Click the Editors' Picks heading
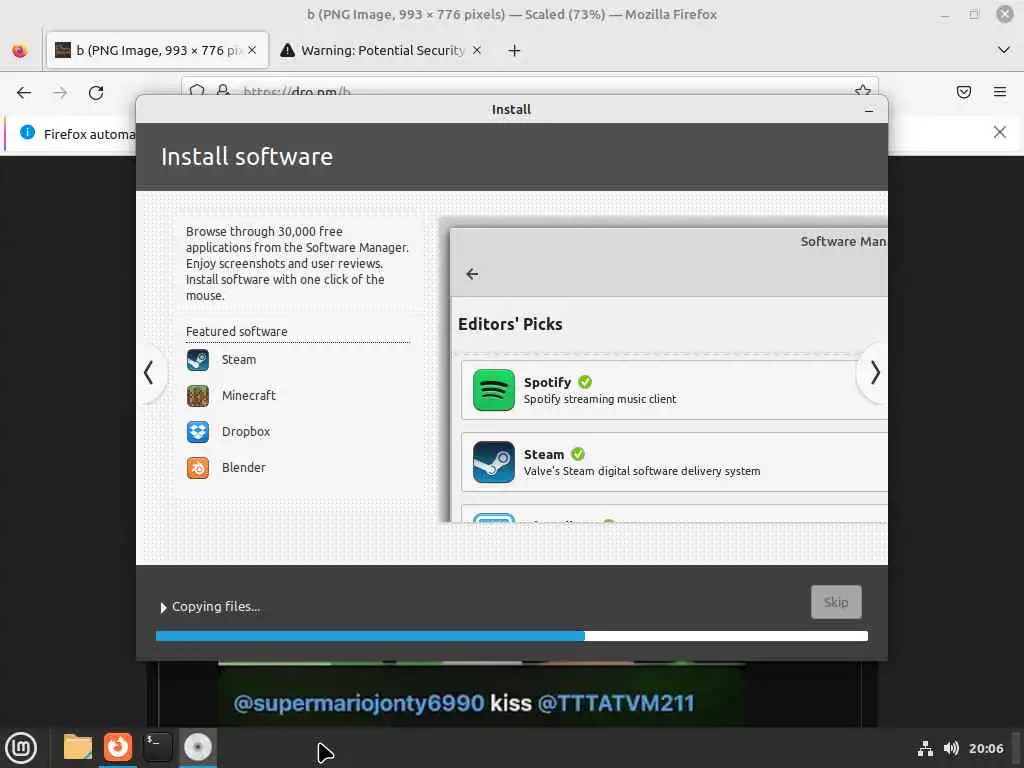 (x=510, y=325)
